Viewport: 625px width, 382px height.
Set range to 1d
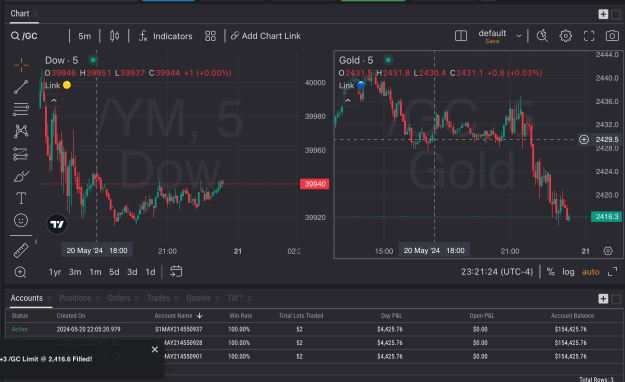click(150, 272)
